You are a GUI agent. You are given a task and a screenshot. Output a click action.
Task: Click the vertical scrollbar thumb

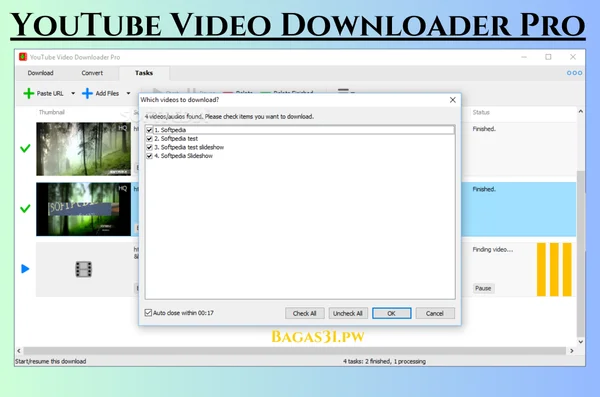coord(580,253)
